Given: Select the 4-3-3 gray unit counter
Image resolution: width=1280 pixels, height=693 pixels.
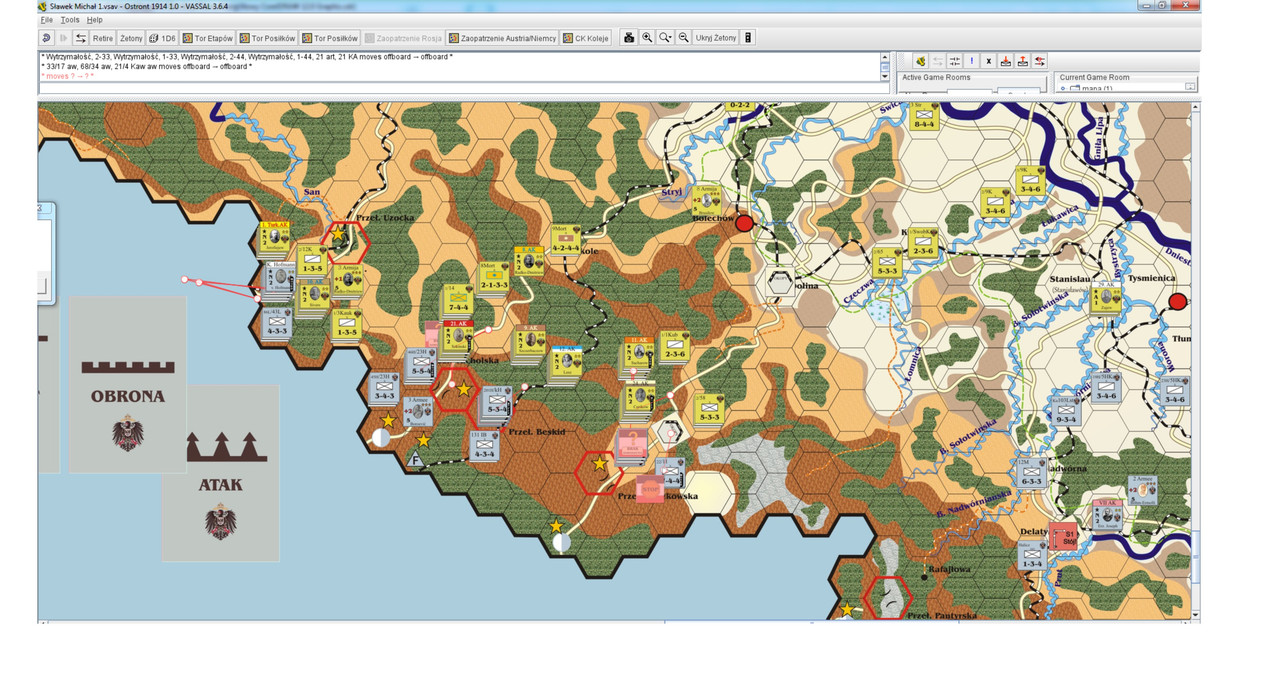Looking at the screenshot, I should [x=276, y=323].
